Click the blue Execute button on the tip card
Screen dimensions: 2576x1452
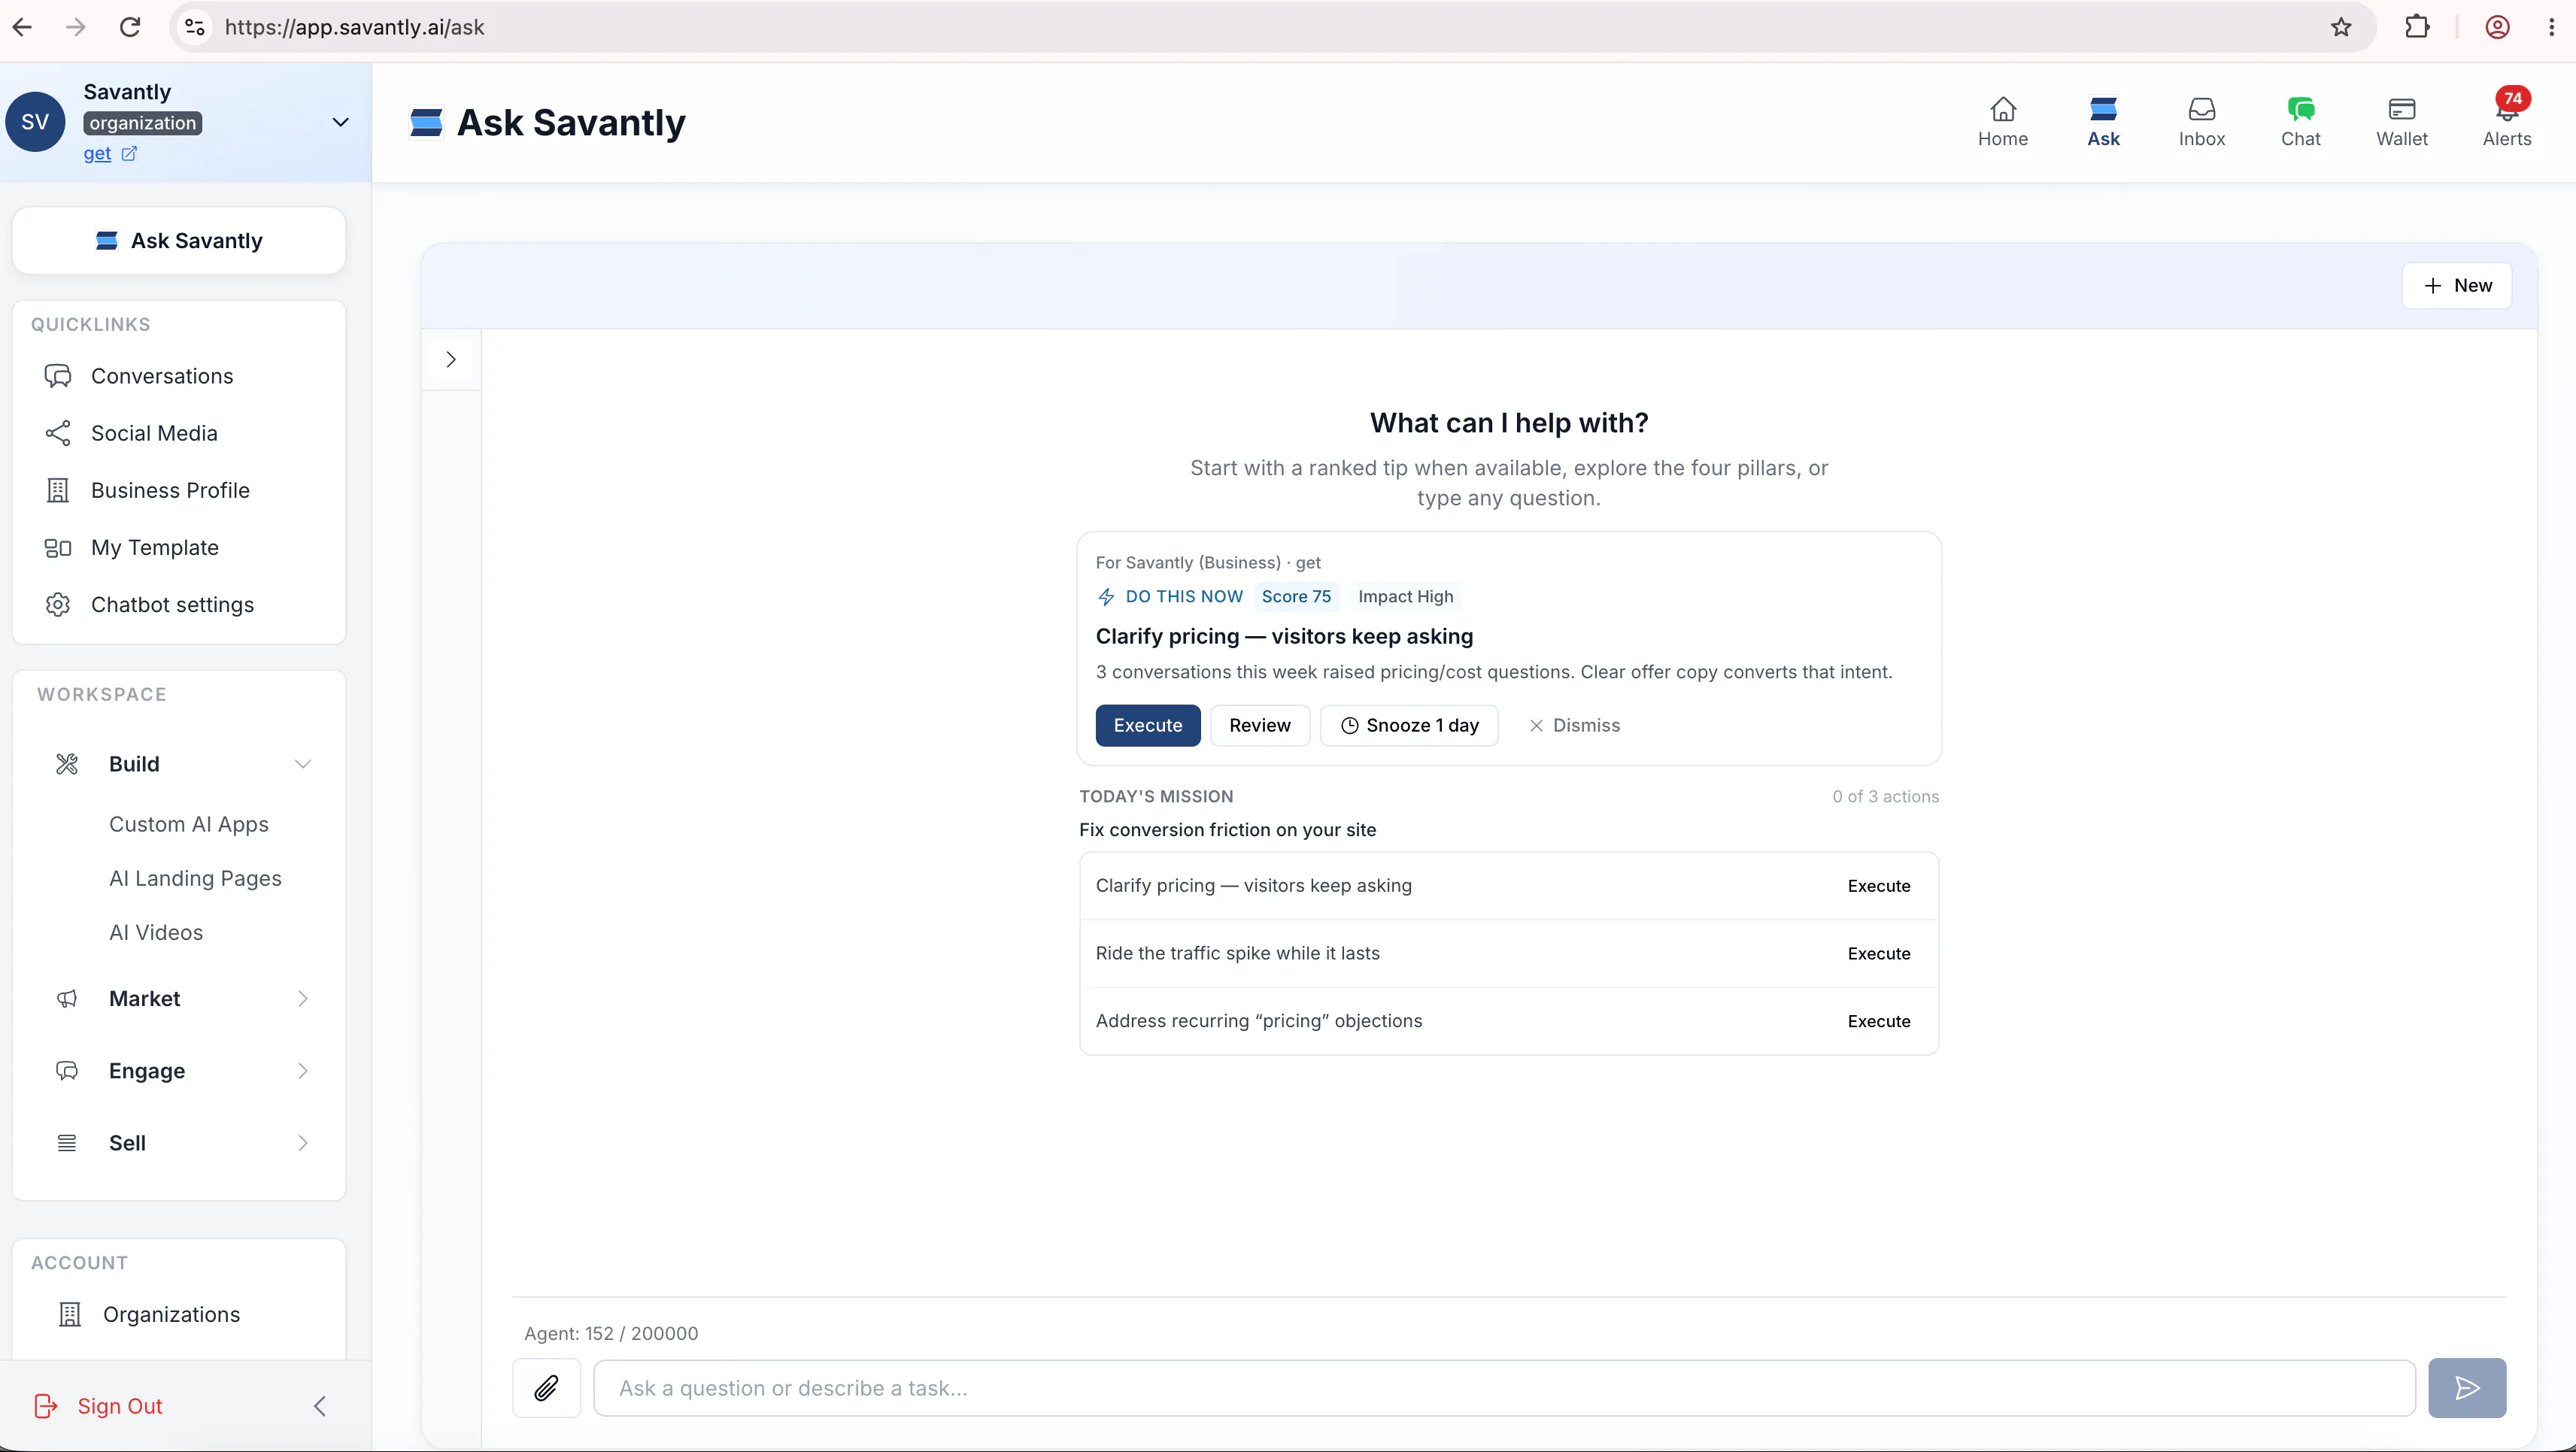point(1148,725)
